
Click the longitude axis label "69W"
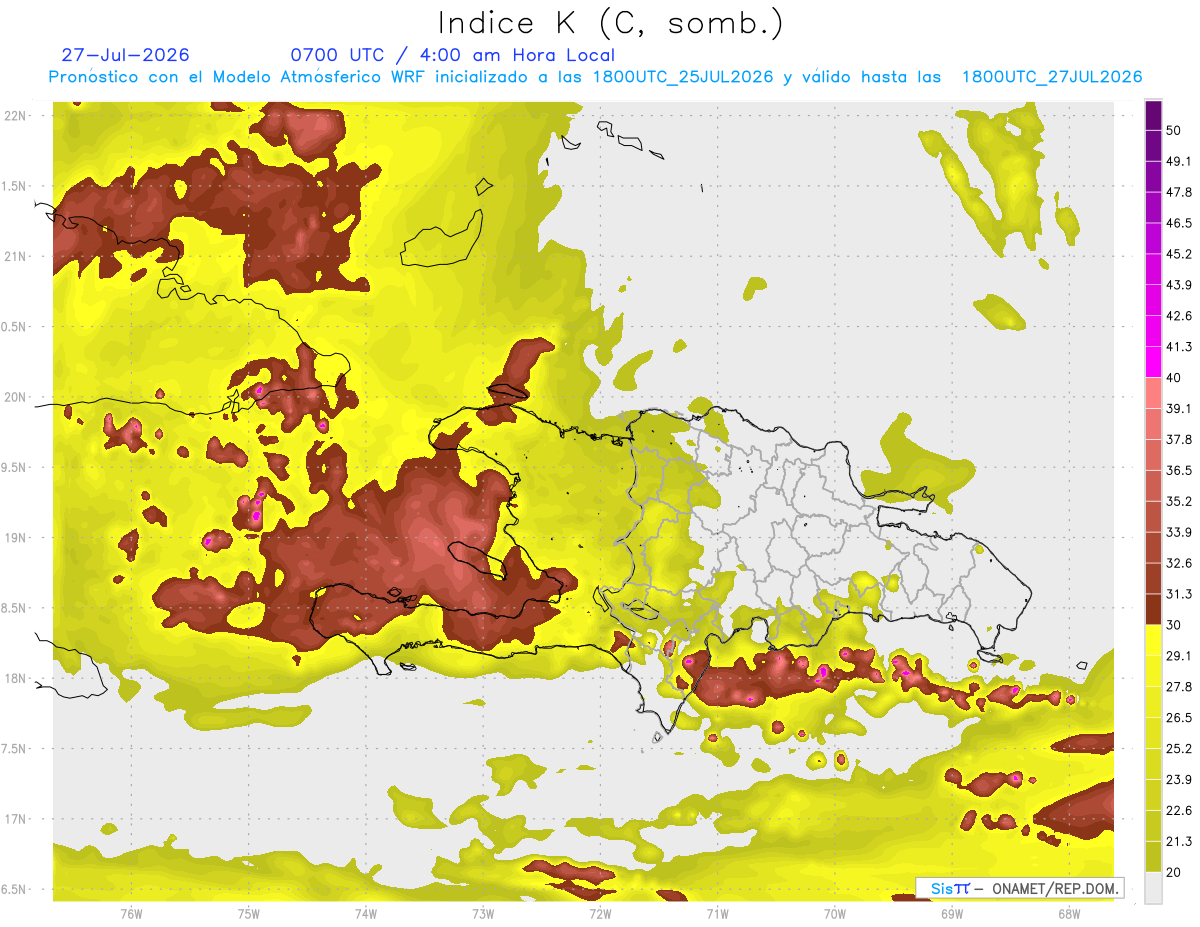tap(951, 913)
